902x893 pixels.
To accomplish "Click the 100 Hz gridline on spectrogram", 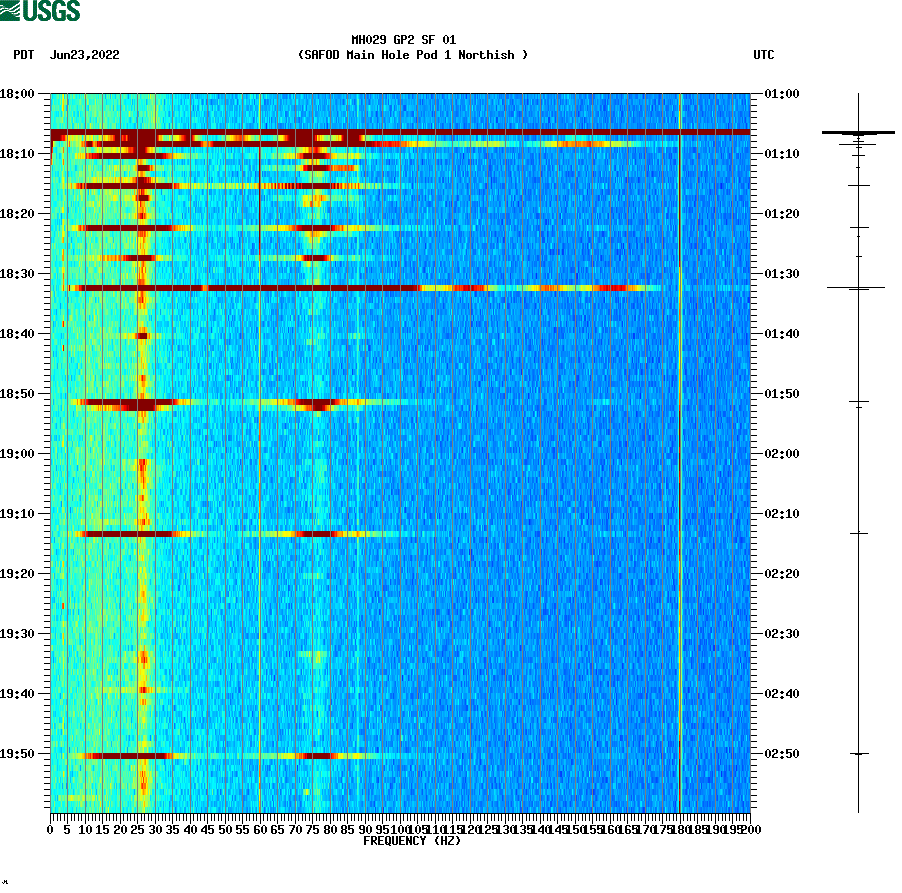I will [x=398, y=450].
